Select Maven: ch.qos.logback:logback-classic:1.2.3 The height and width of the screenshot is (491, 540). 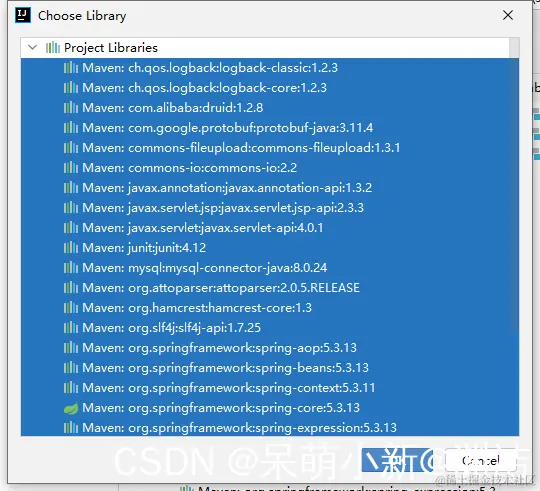click(270, 68)
